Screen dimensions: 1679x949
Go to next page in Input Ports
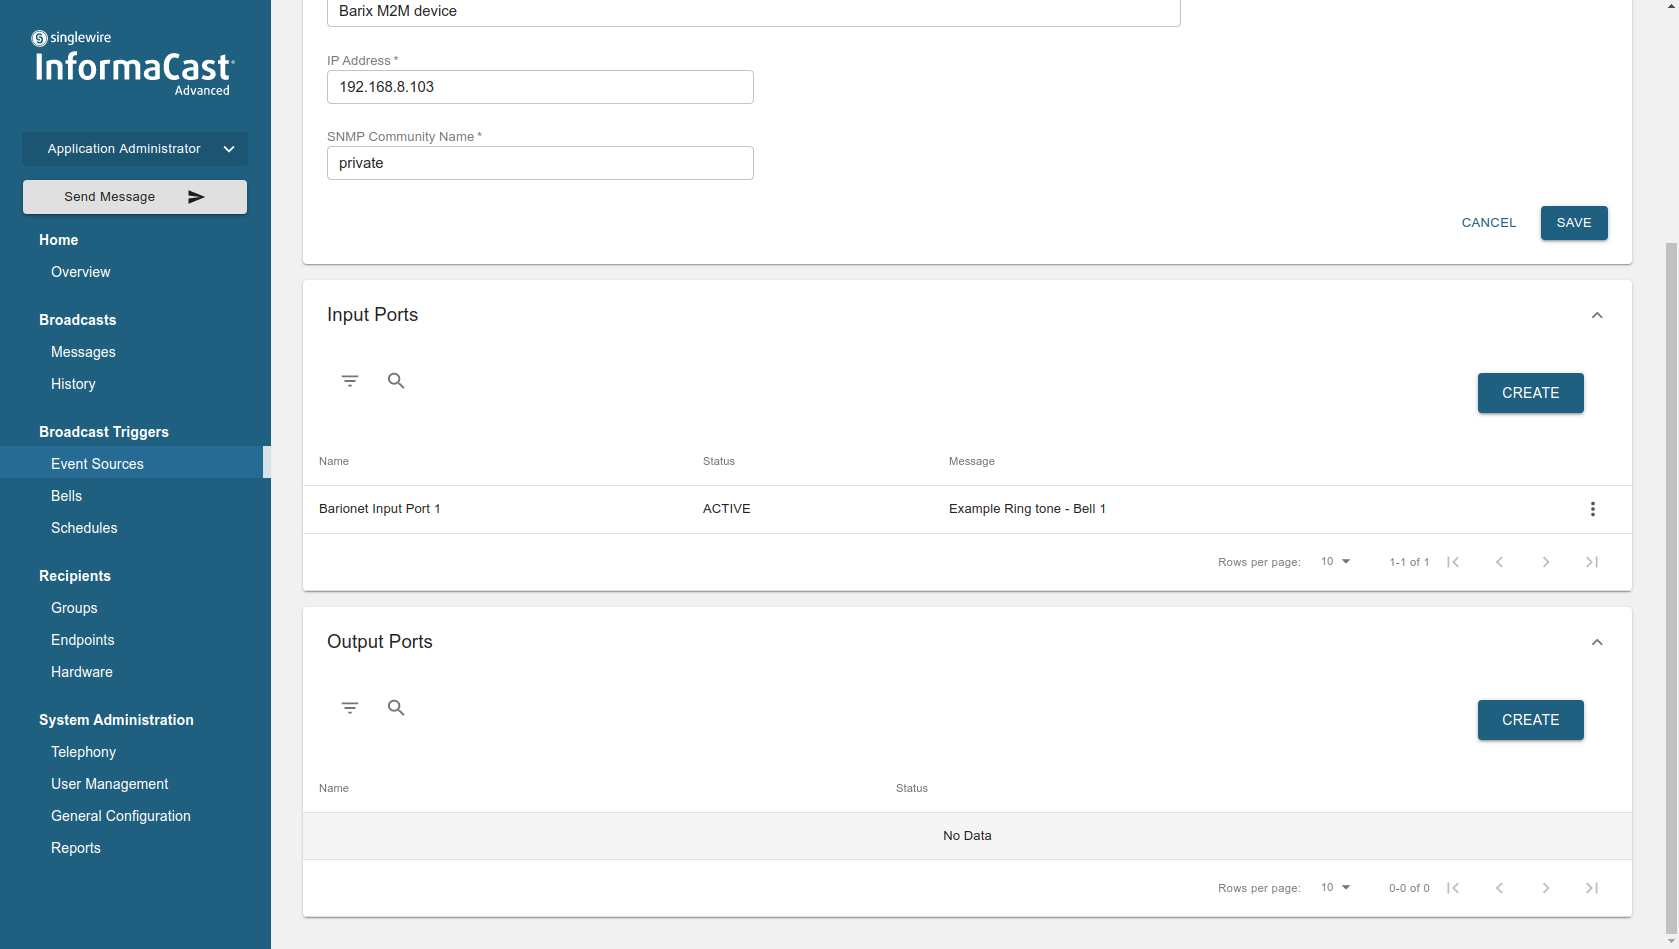tap(1545, 562)
